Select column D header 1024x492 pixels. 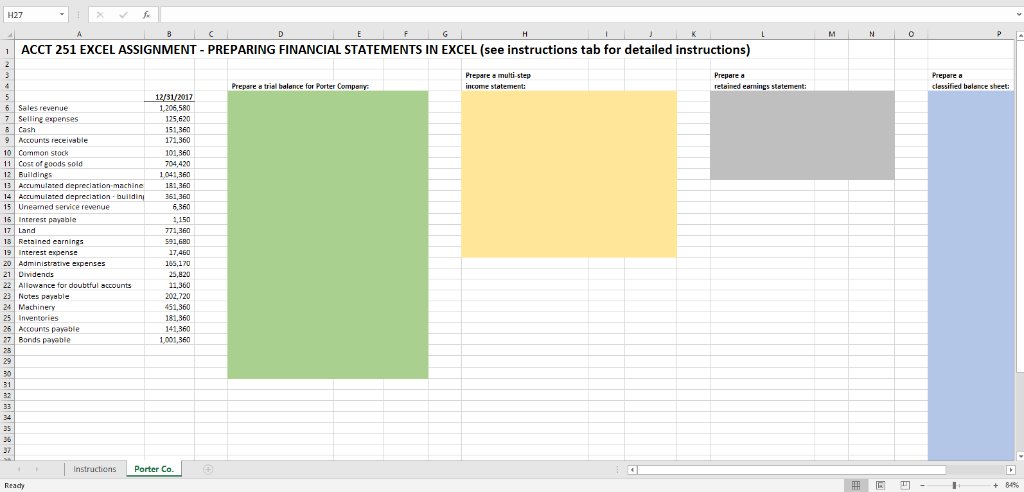coord(280,35)
